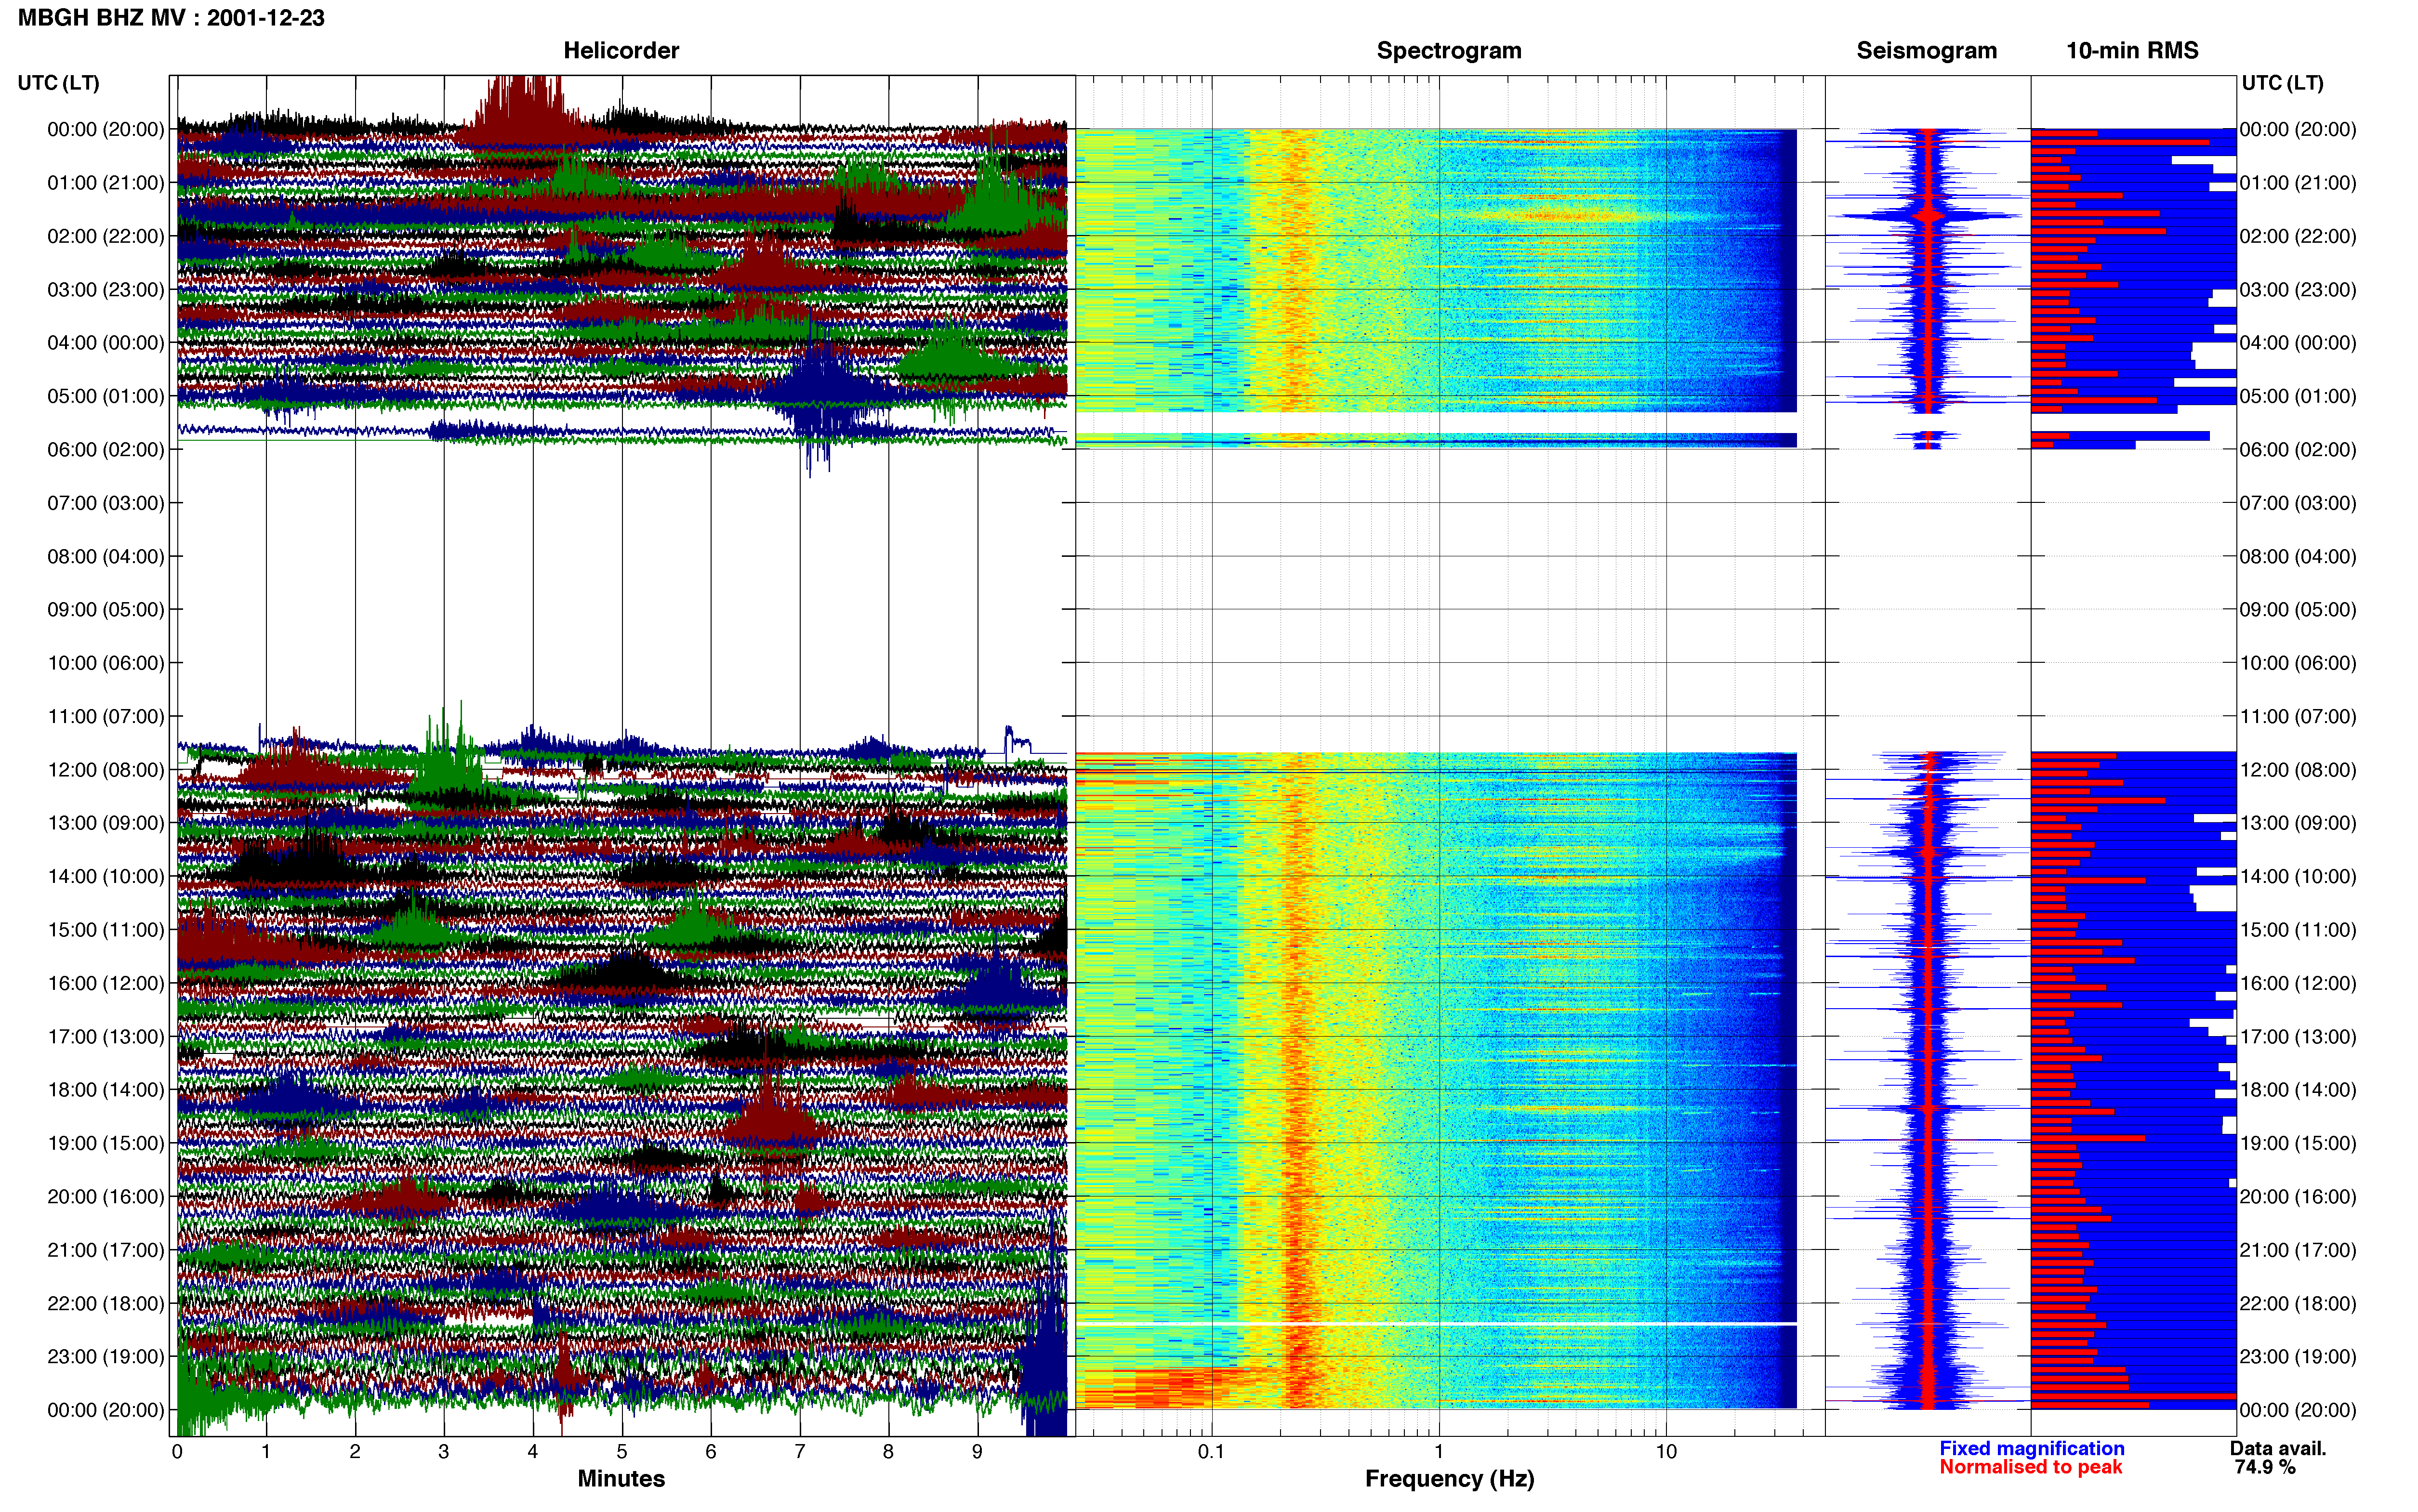Click the '0' tick on Minutes axis
The image size is (2418, 1512).
[177, 1452]
